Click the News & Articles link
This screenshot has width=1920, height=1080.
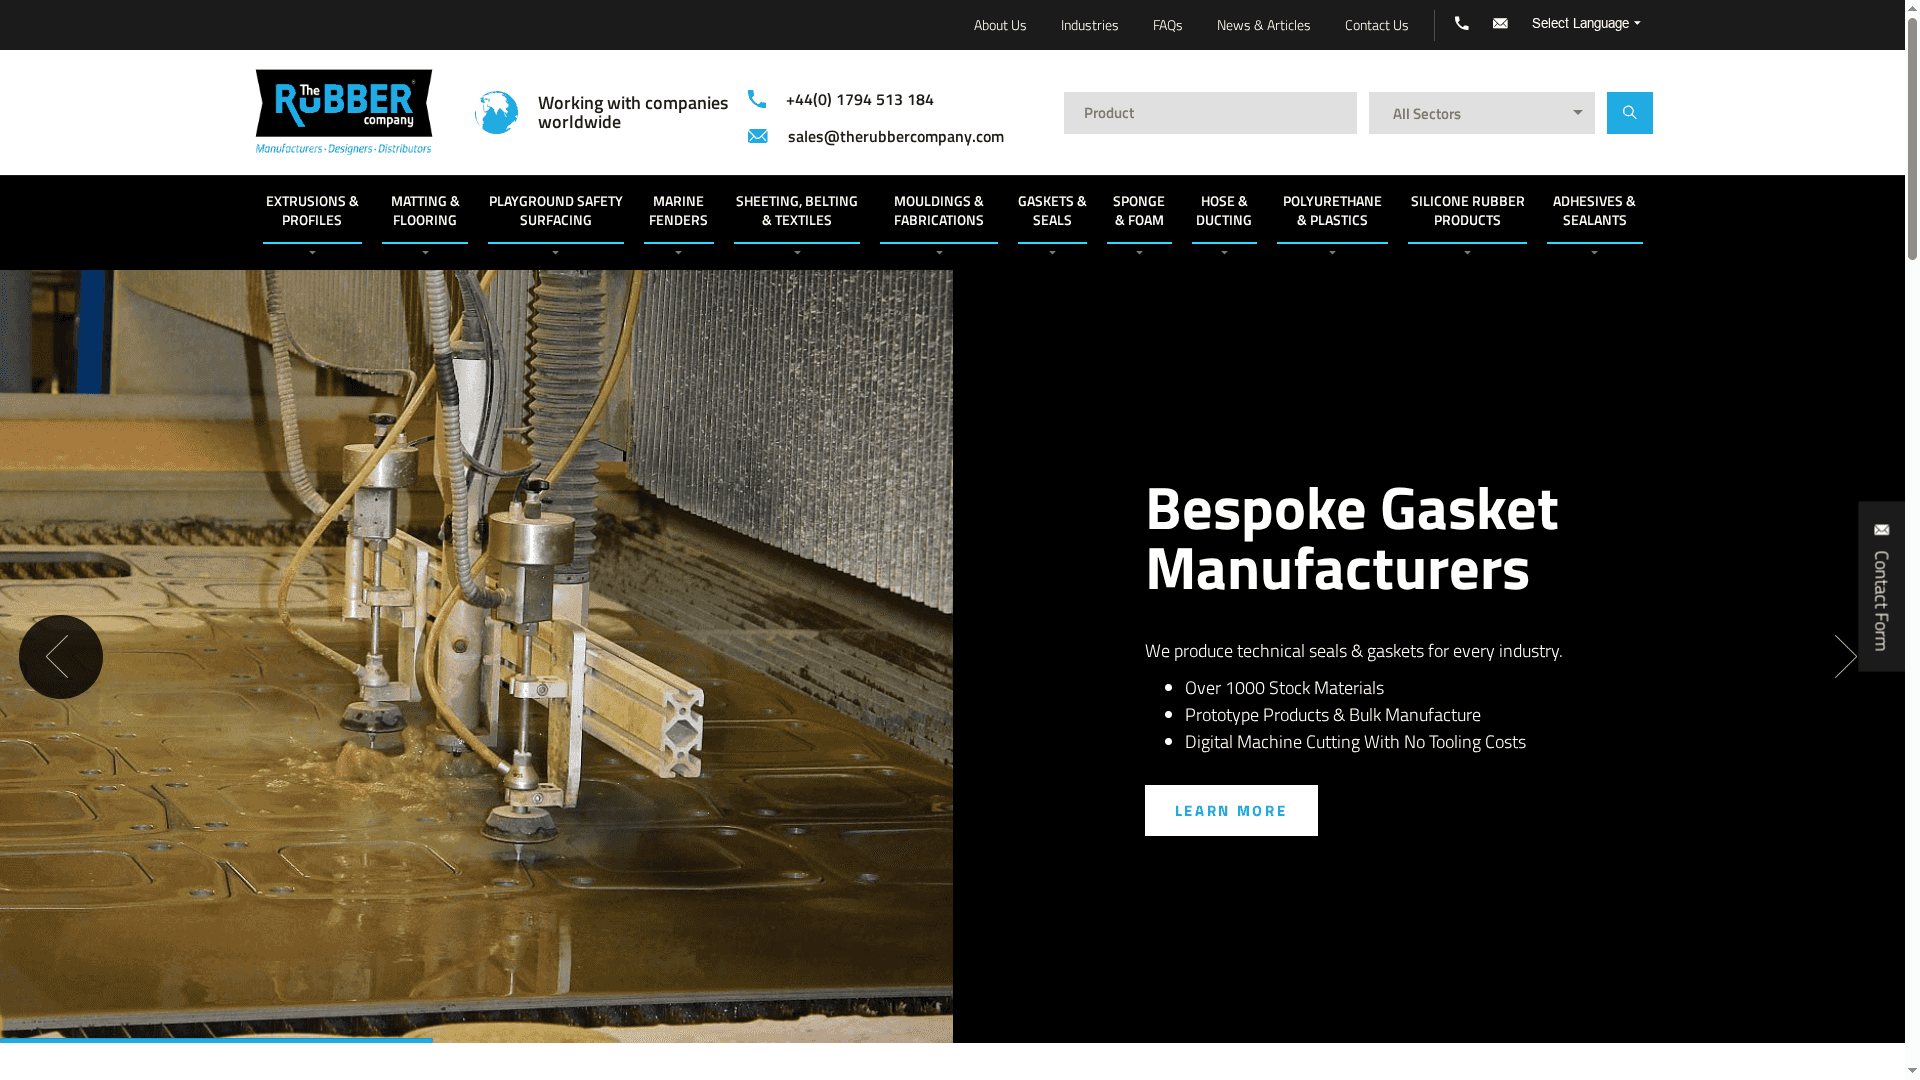(x=1263, y=25)
